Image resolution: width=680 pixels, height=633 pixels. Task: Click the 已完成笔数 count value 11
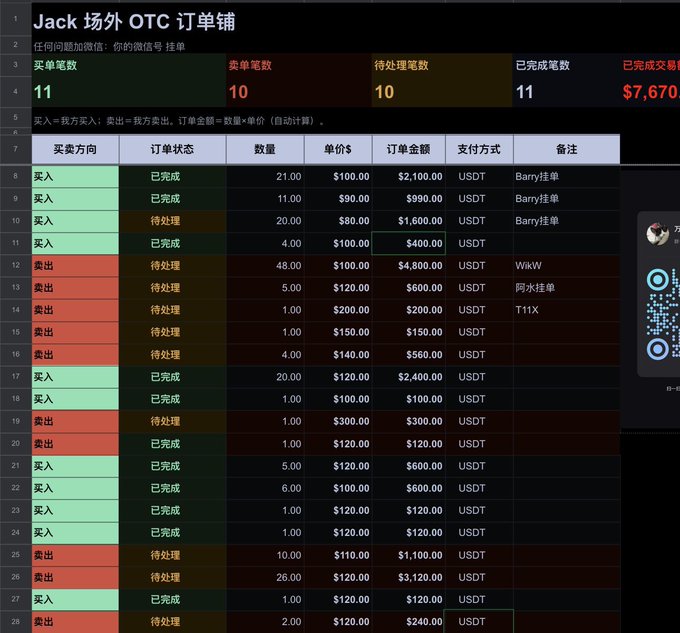tap(524, 92)
